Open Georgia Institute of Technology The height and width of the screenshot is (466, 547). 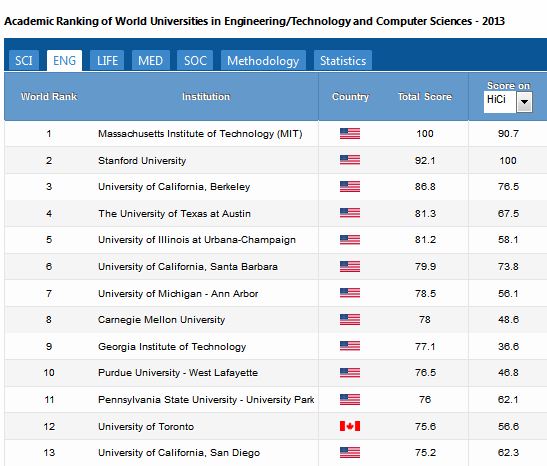[172, 346]
